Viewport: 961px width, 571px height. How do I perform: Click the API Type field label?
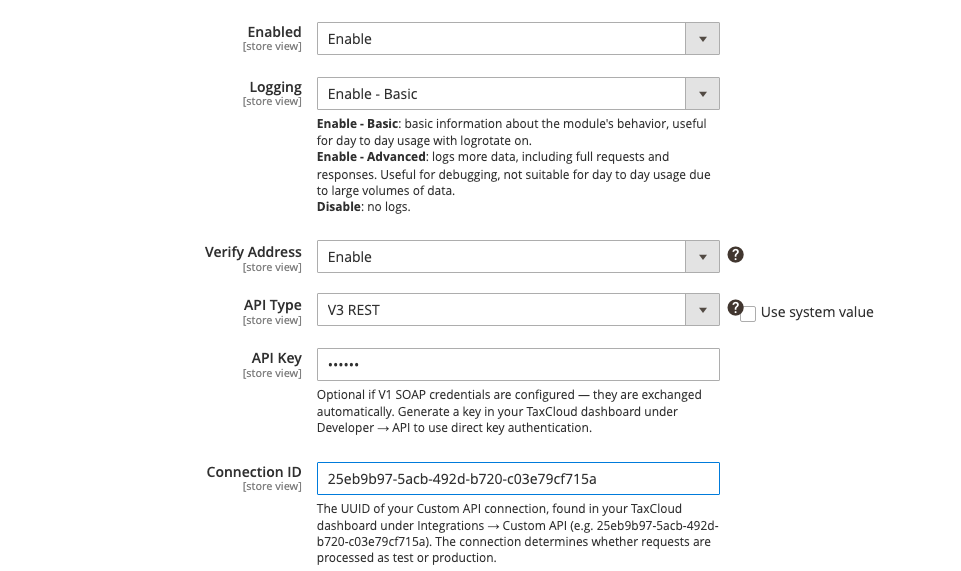click(273, 305)
